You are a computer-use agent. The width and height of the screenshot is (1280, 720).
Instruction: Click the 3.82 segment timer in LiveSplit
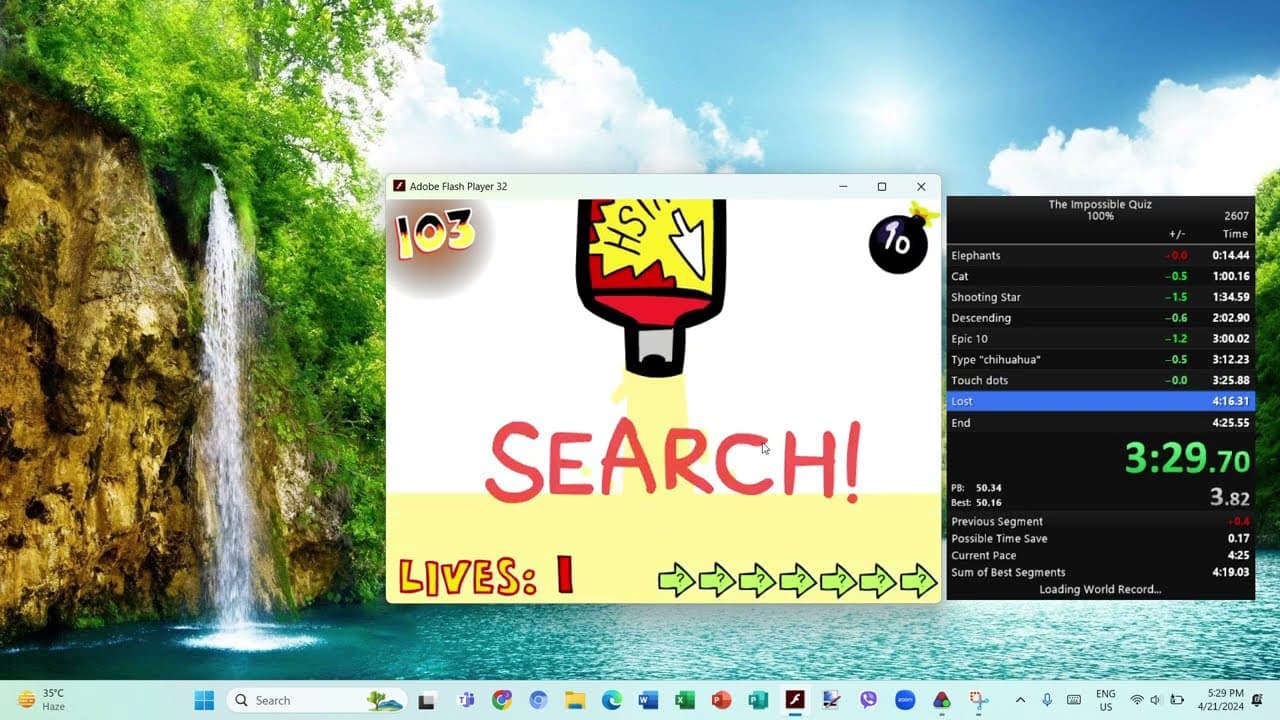click(x=1230, y=497)
